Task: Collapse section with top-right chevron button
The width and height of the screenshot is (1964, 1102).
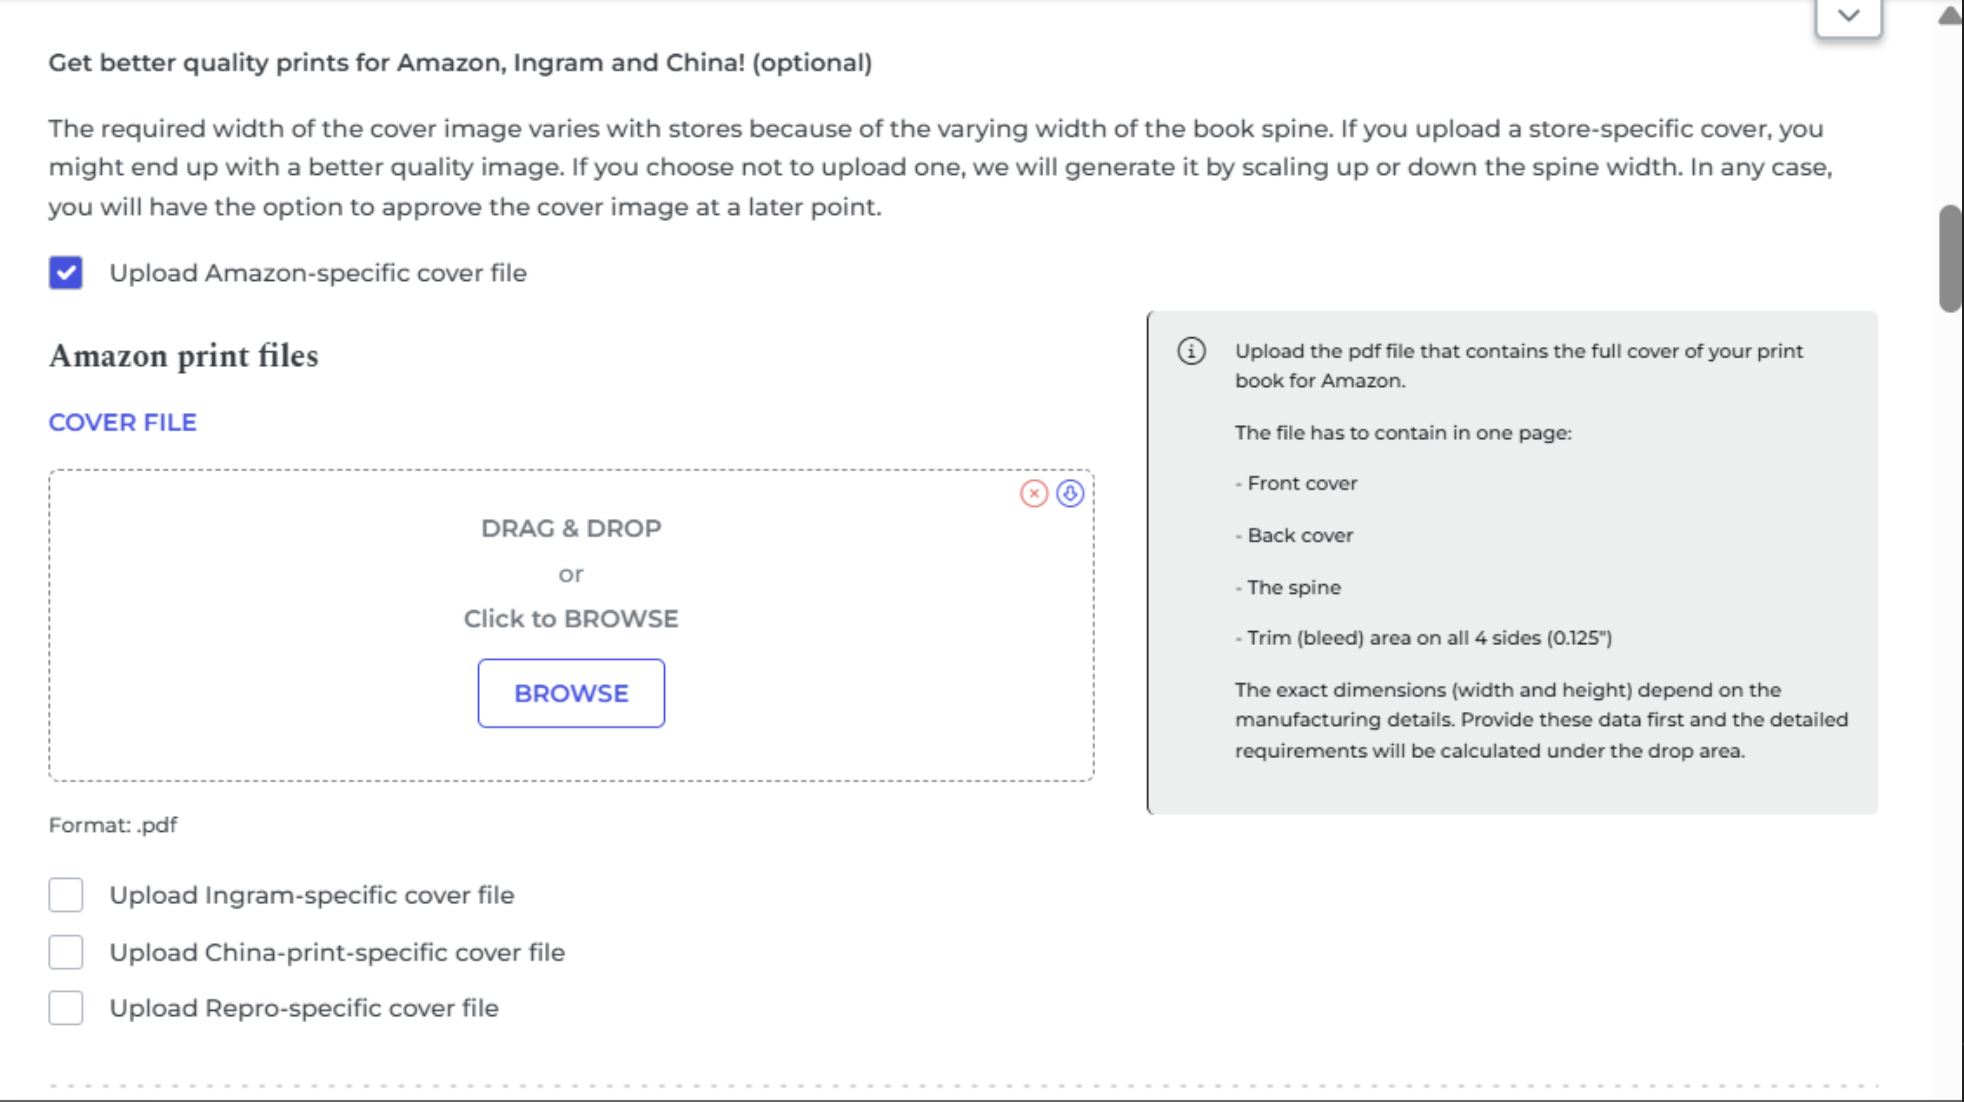Action: pos(1849,17)
